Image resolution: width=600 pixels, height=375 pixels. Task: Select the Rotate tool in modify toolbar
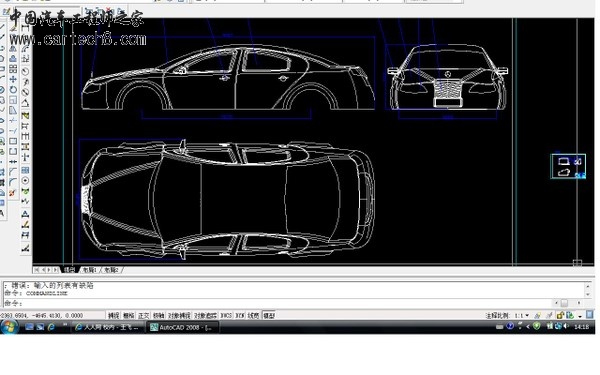[13, 90]
